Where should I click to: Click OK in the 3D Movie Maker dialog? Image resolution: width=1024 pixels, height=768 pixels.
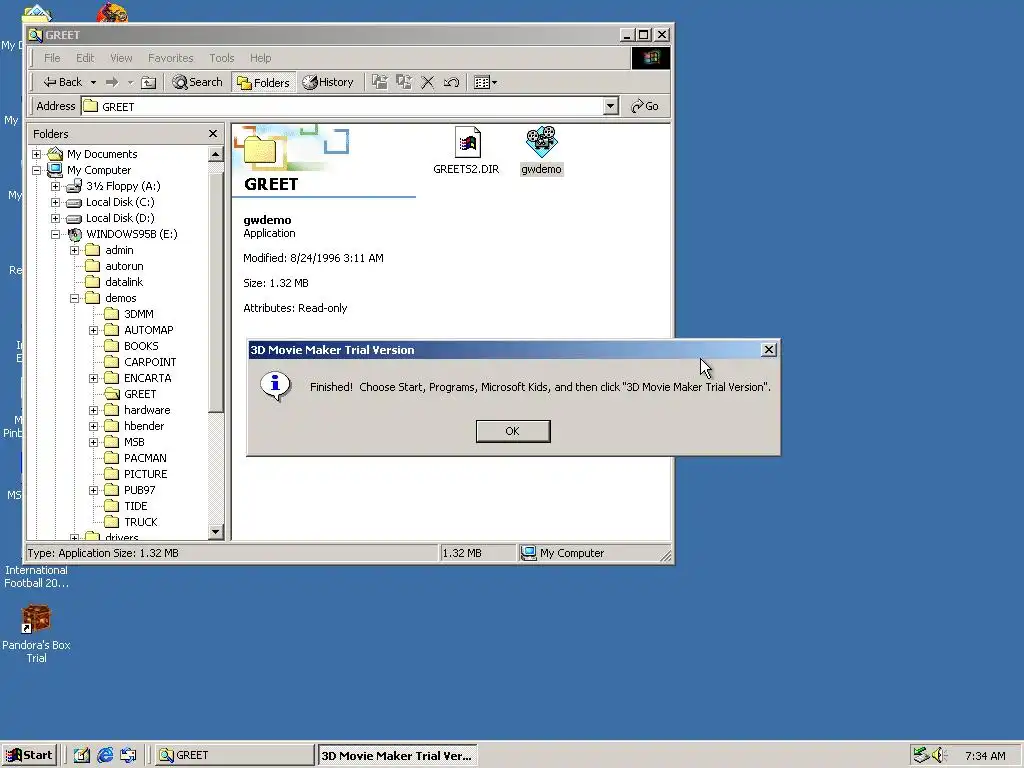click(513, 431)
